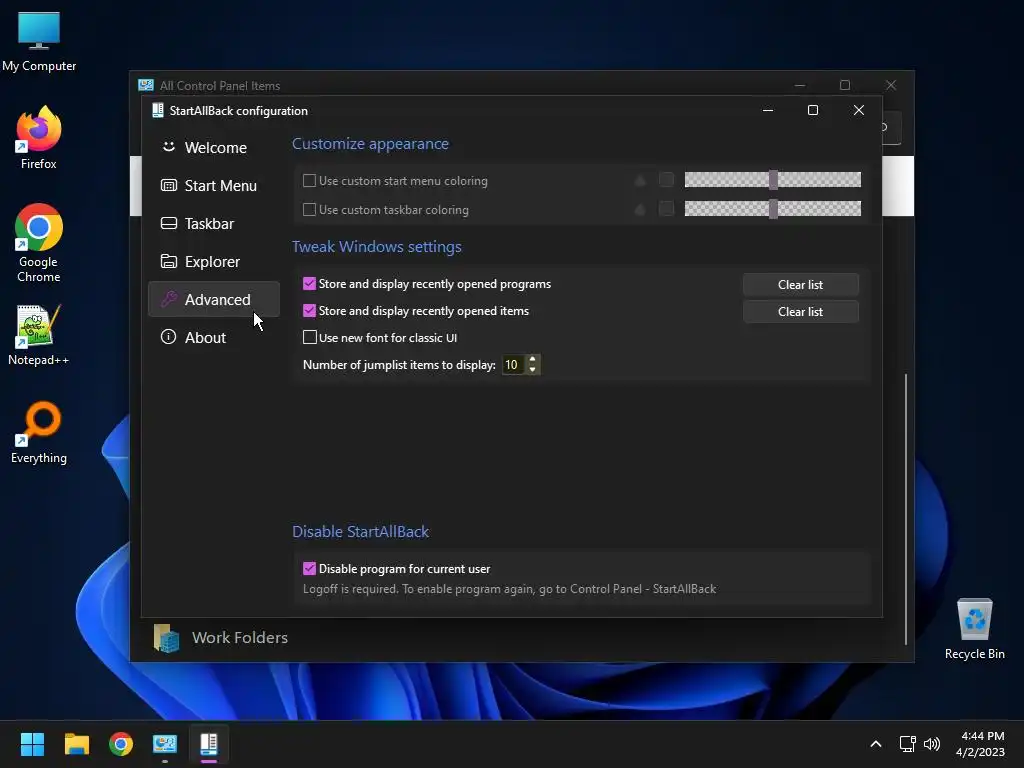This screenshot has height=768, width=1024.
Task: Open the clock and date flyout
Action: click(982, 744)
